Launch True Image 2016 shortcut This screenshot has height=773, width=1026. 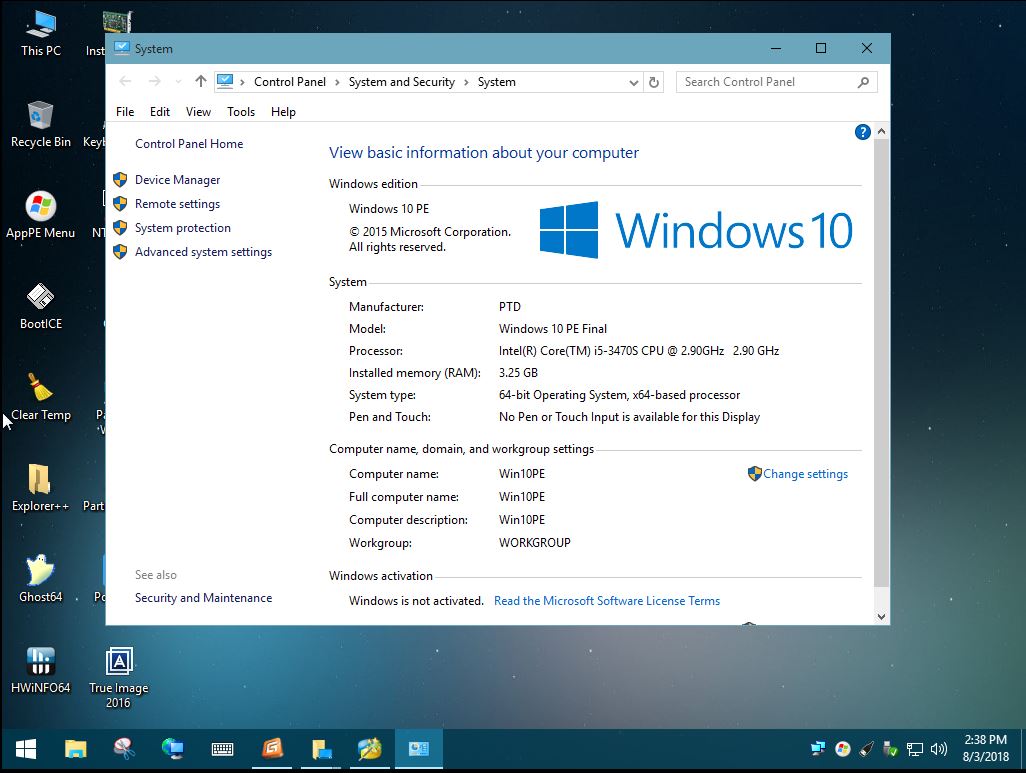118,678
